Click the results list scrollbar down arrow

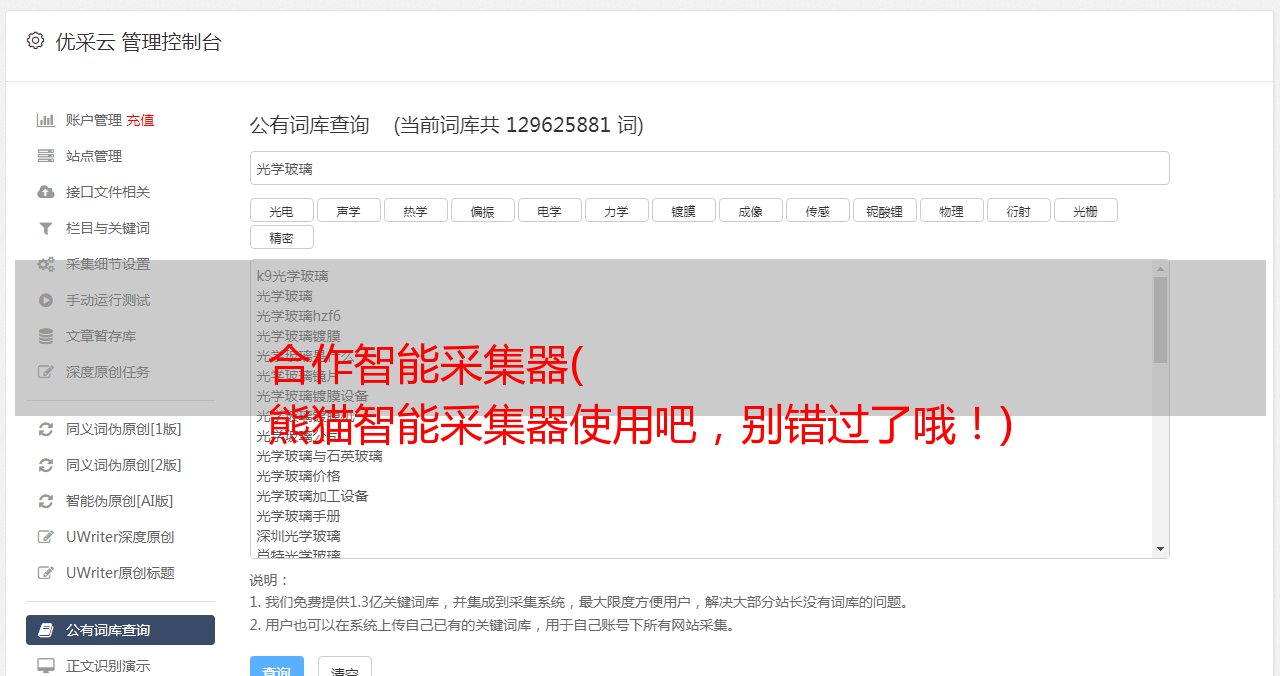(1160, 549)
